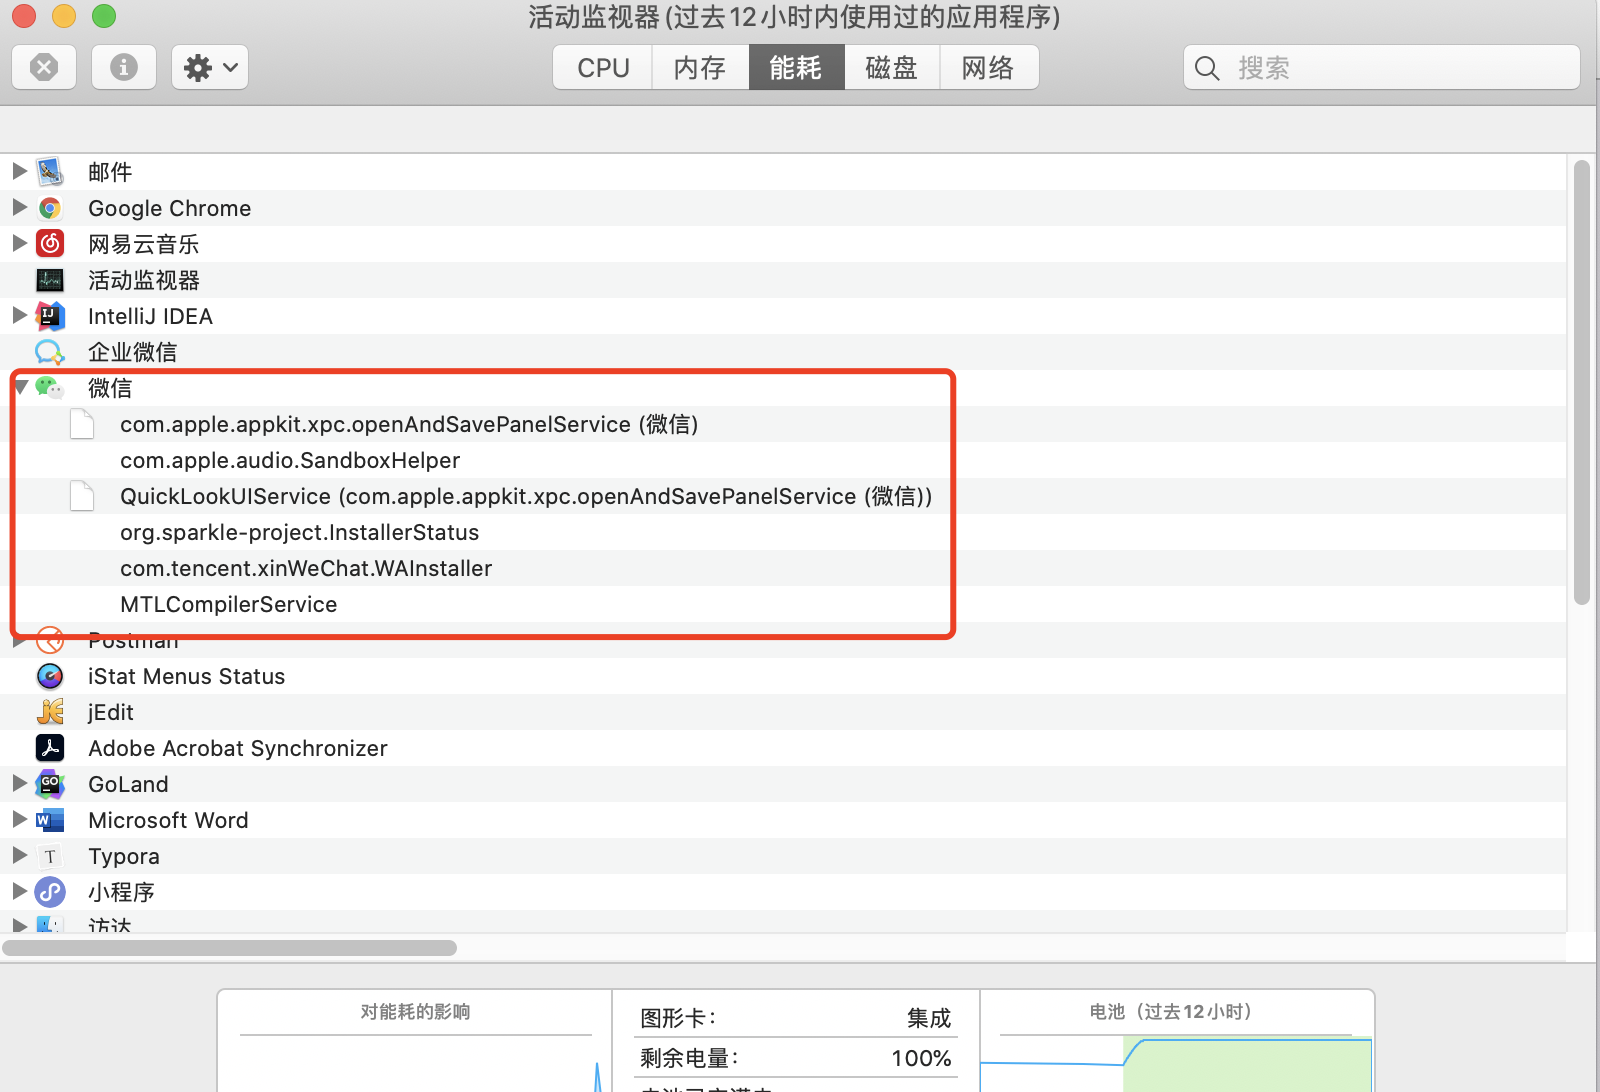Select the 活动监视器 process row
1600x1092 pixels.
(x=784, y=280)
